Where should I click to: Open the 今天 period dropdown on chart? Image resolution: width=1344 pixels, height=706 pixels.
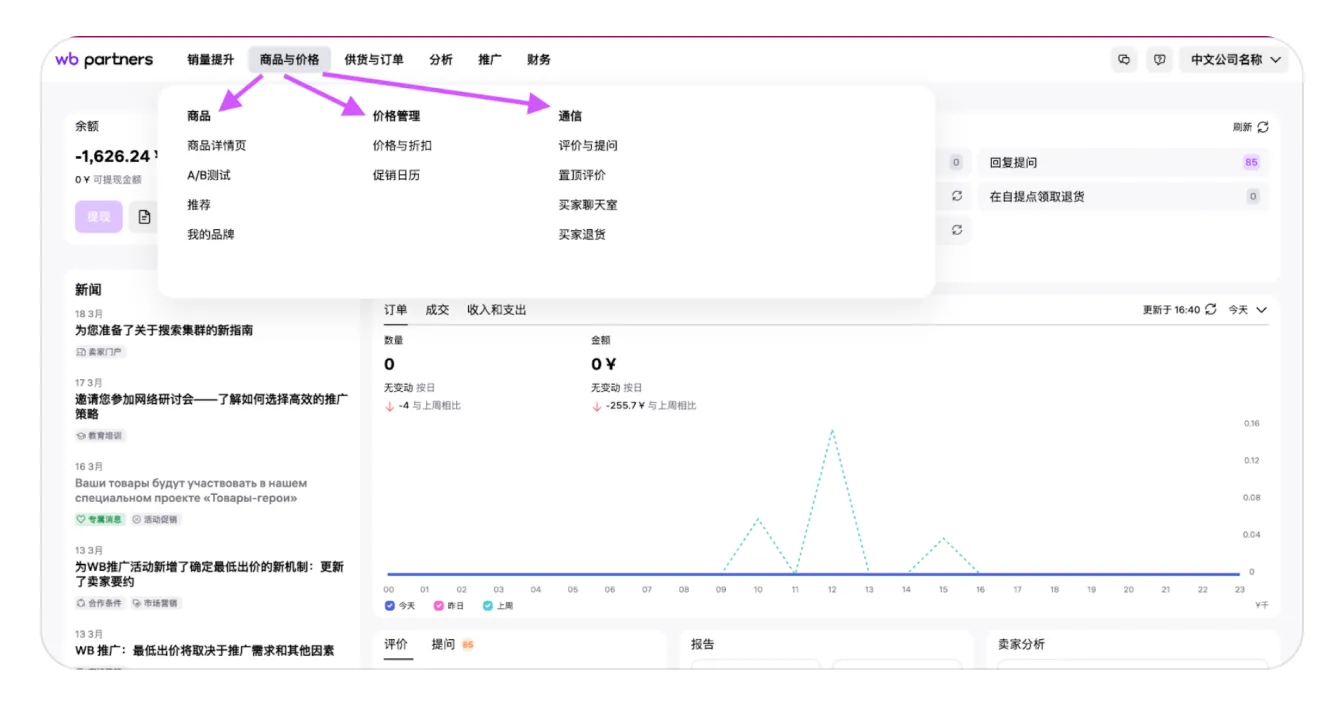coord(1247,310)
